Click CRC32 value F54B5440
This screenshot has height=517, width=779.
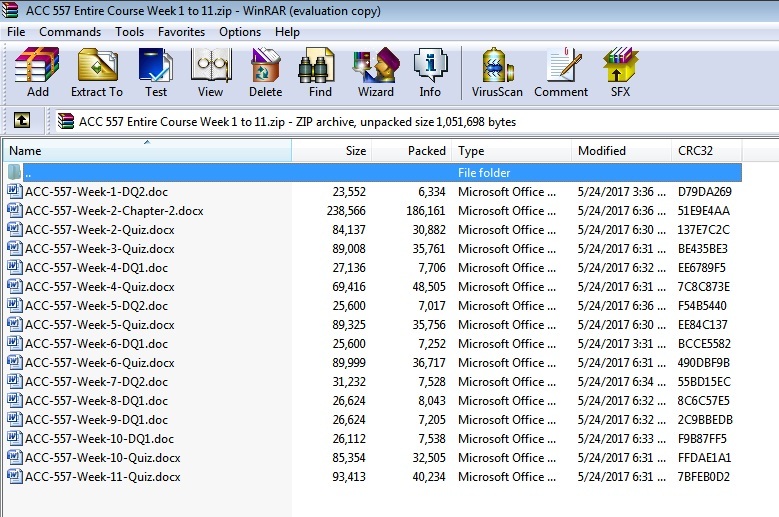pyautogui.click(x=702, y=306)
